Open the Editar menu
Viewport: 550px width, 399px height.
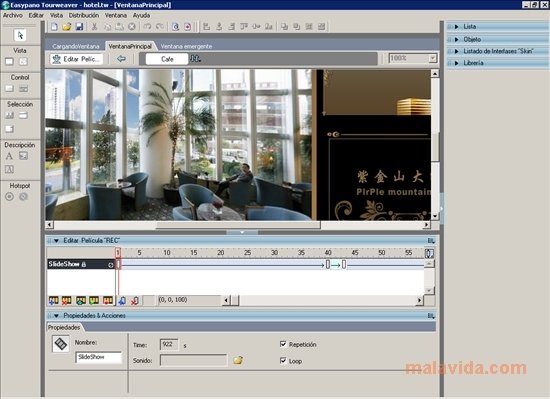(x=36, y=15)
